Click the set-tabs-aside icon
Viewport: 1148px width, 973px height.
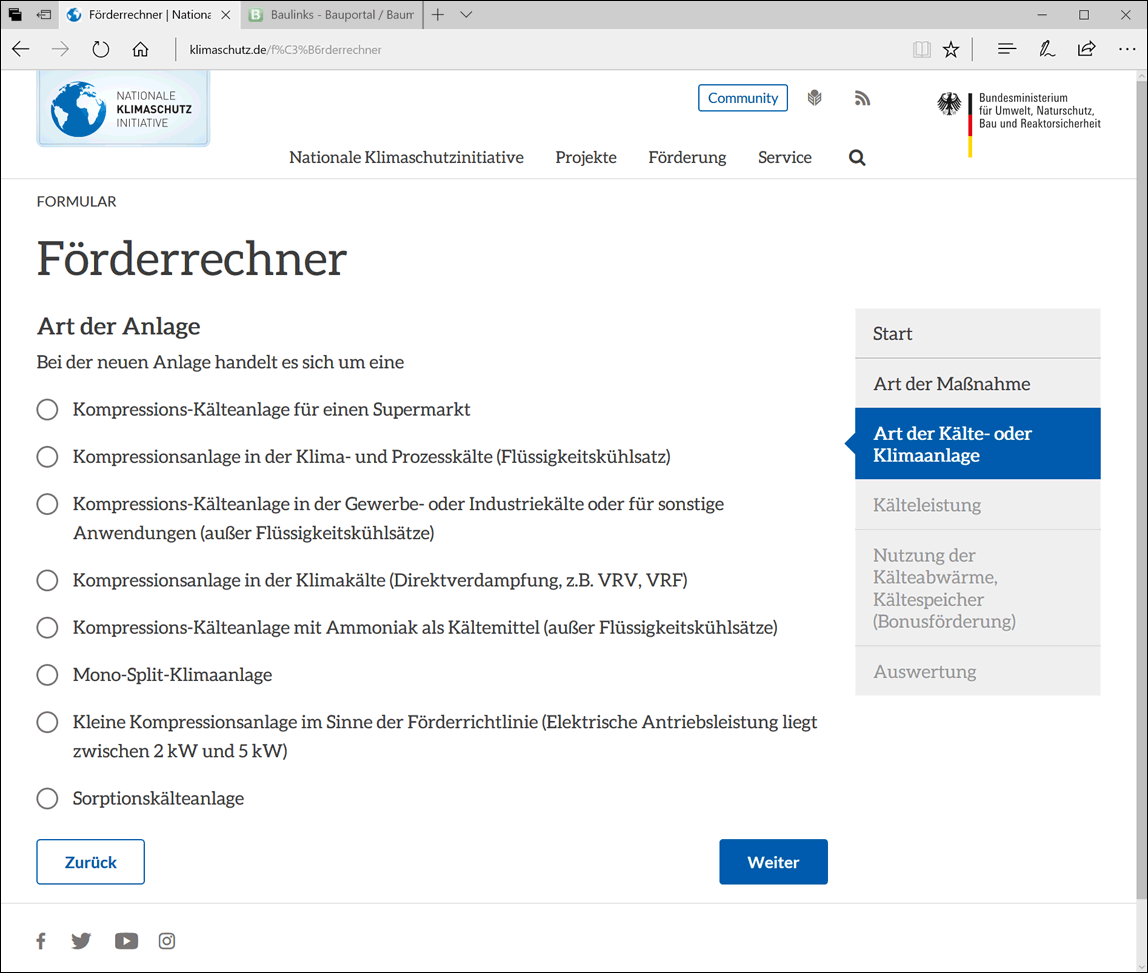pyautogui.click(x=44, y=15)
